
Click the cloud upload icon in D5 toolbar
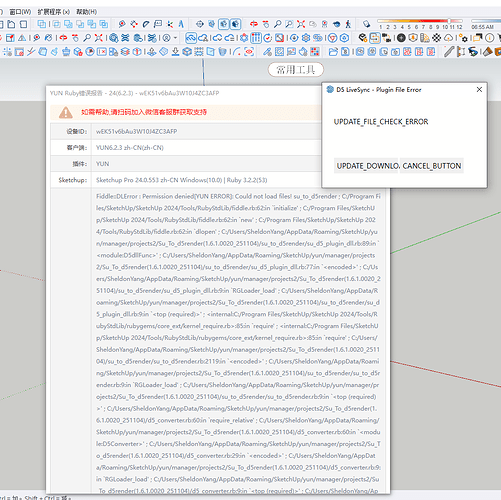coord(448,38)
